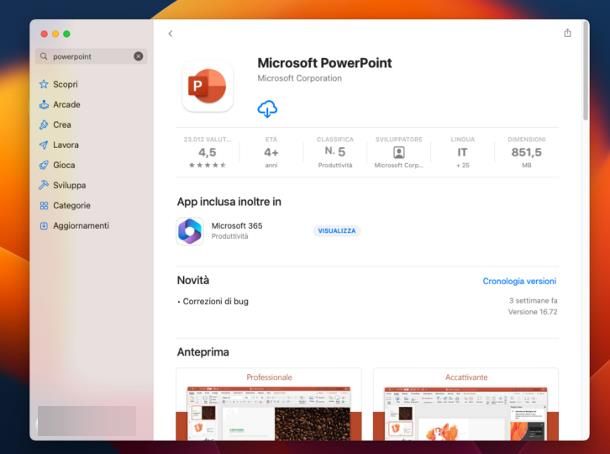This screenshot has height=454, width=610.
Task: Click the Gioca rocket icon
Action: [44, 165]
